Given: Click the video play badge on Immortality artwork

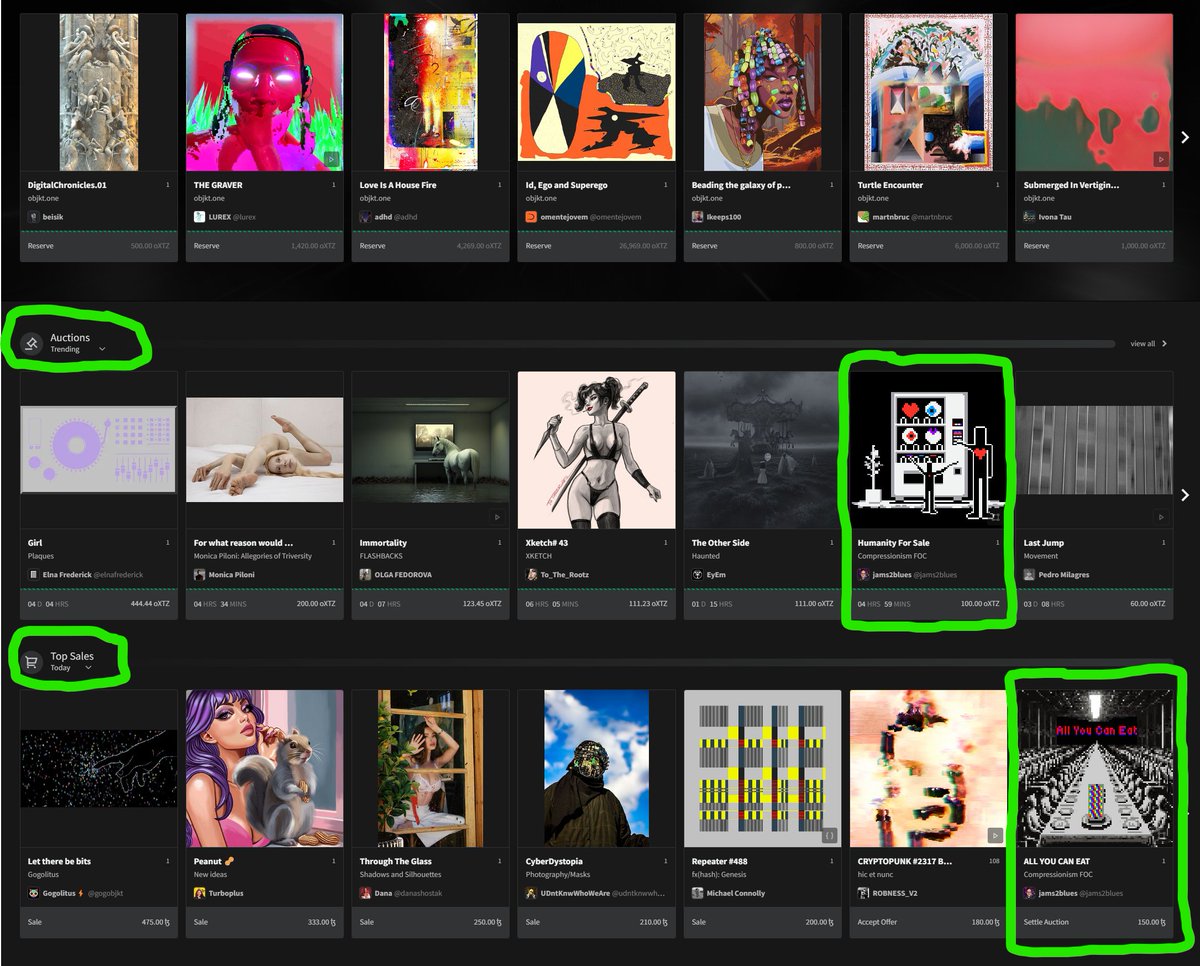Looking at the screenshot, I should pyautogui.click(x=498, y=517).
